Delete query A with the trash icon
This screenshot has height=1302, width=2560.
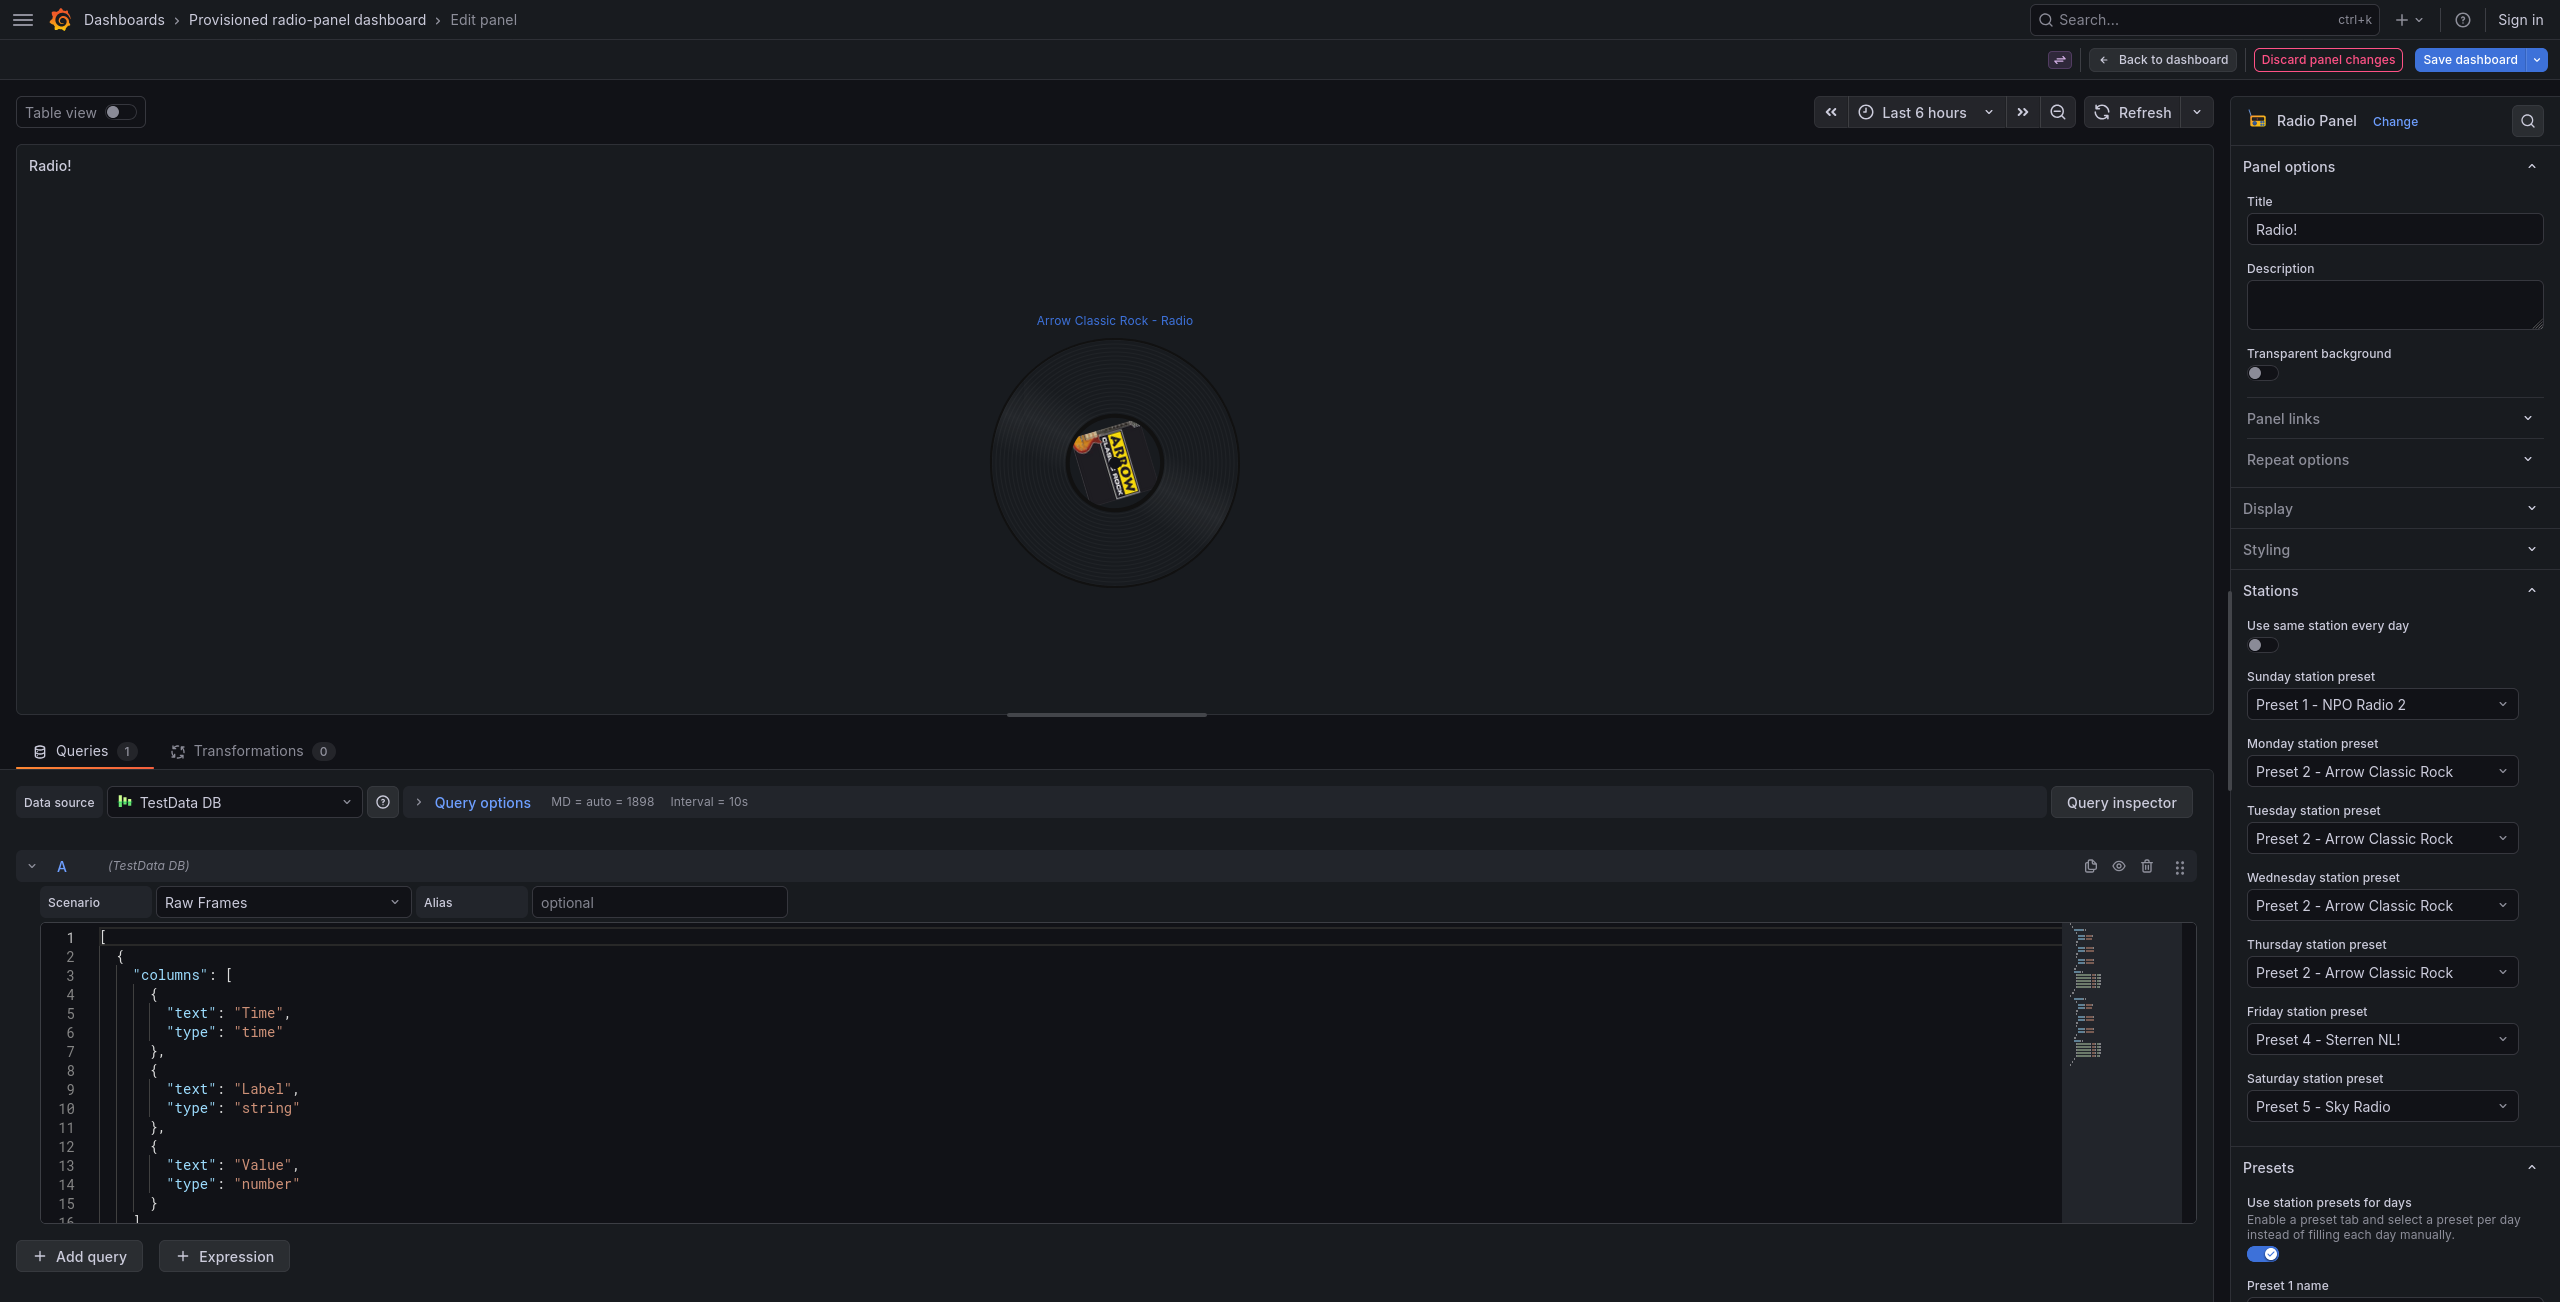[x=2148, y=866]
